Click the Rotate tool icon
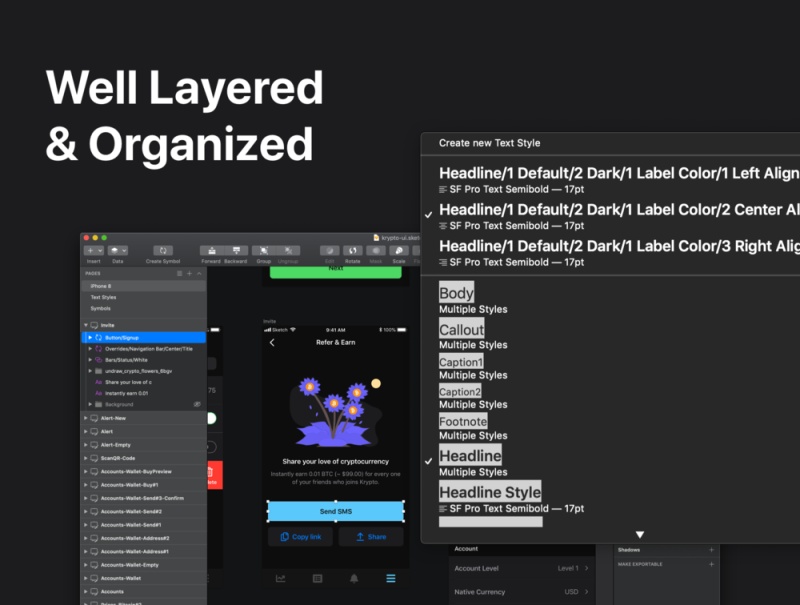Image resolution: width=800 pixels, height=605 pixels. click(x=353, y=250)
